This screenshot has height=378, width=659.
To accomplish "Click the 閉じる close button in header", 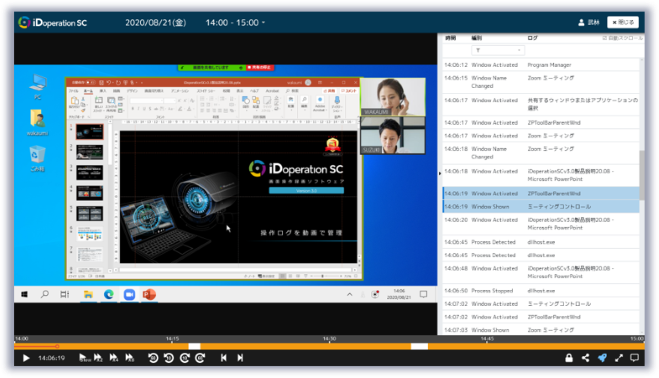I will point(623,22).
